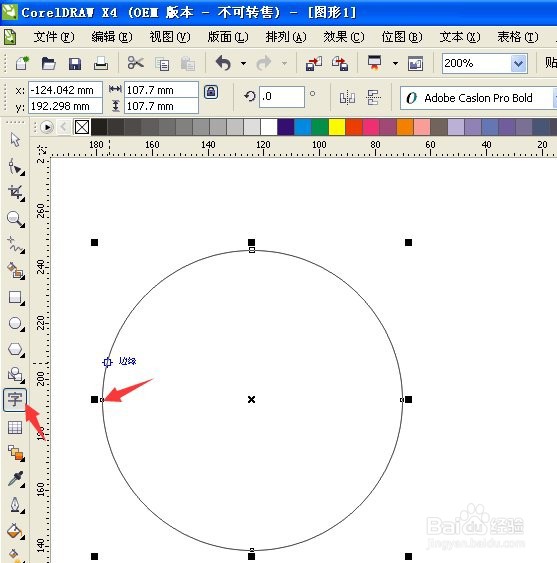Open the zoom level dropdown
This screenshot has height=563, width=557.
tap(518, 64)
